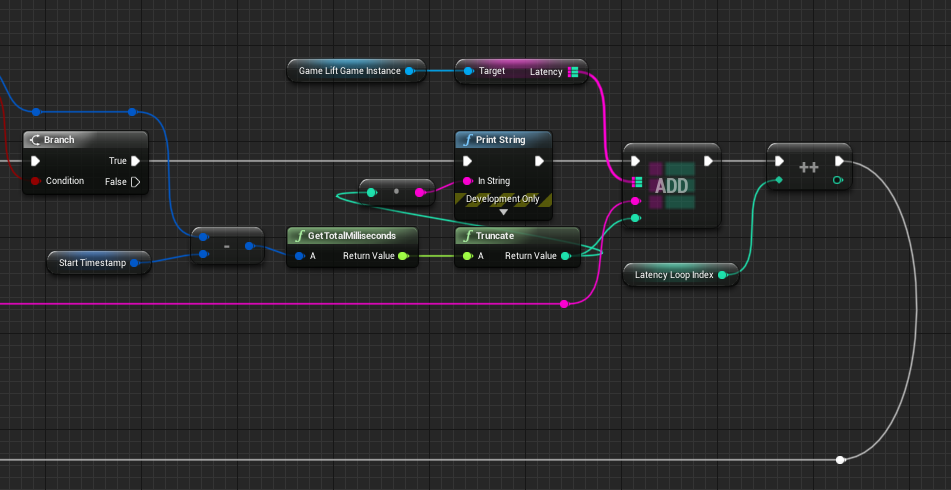Click Print String's In String pin
This screenshot has height=490, width=951.
pyautogui.click(x=467, y=182)
